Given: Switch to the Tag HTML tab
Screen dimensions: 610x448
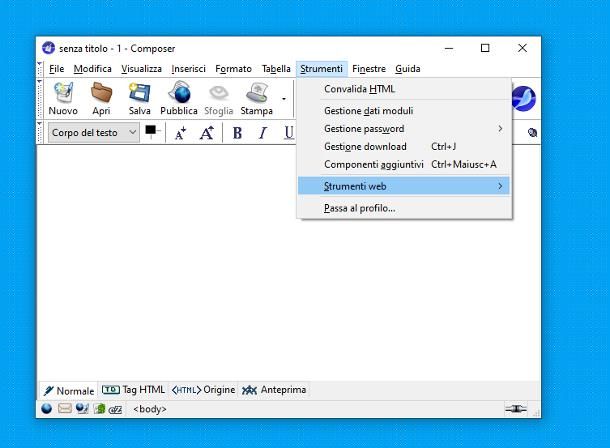Looking at the screenshot, I should pos(133,390).
